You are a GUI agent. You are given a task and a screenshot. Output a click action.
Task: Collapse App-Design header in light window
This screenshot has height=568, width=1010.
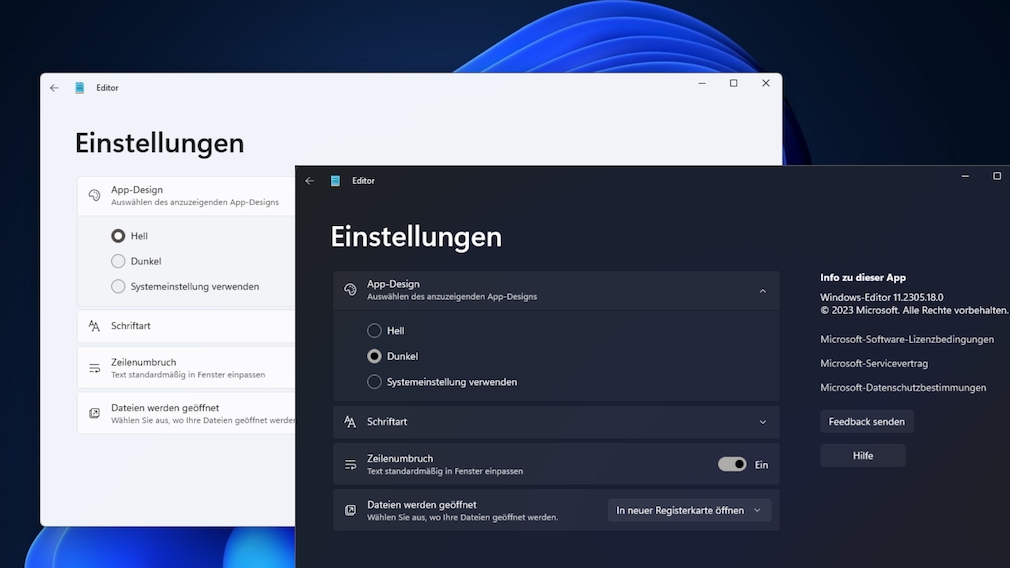[x=186, y=196]
